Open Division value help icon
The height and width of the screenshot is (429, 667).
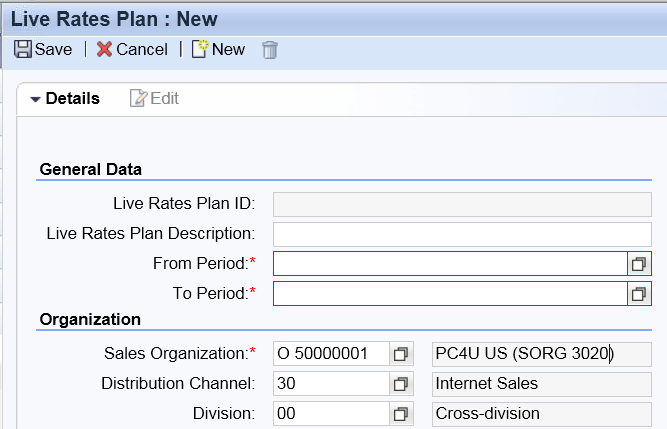(x=401, y=414)
